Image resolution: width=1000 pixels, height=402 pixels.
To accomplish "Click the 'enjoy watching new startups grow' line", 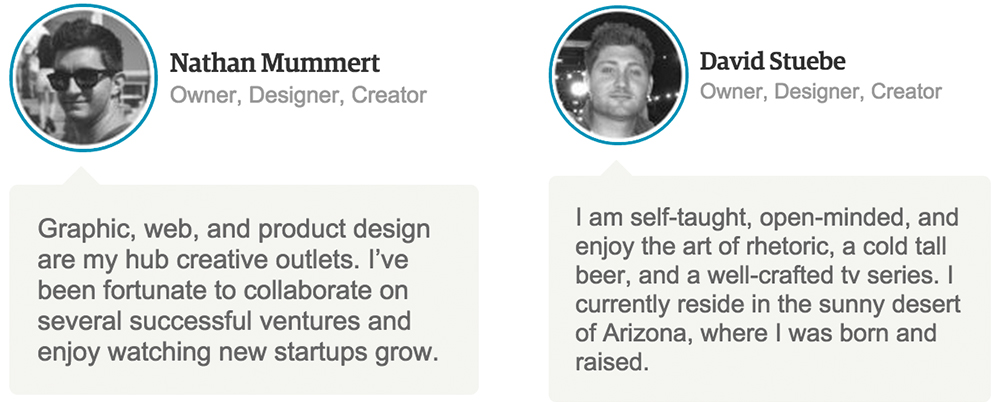I will [x=239, y=352].
